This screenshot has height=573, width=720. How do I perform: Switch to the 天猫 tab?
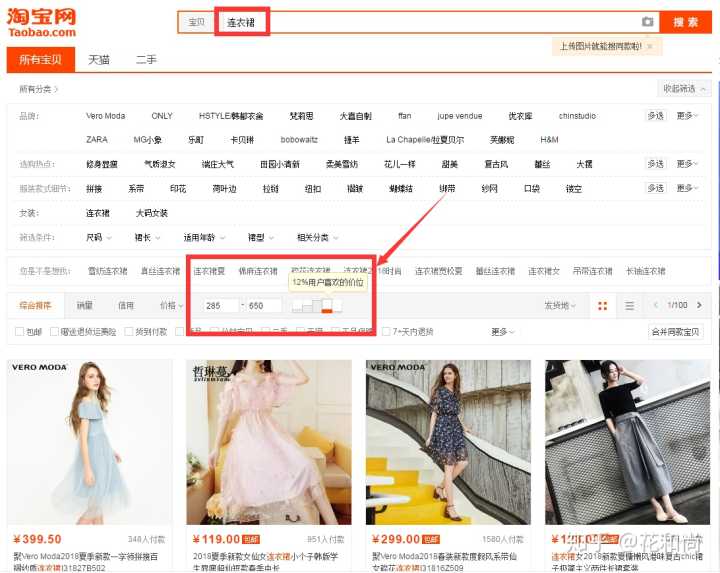99,60
